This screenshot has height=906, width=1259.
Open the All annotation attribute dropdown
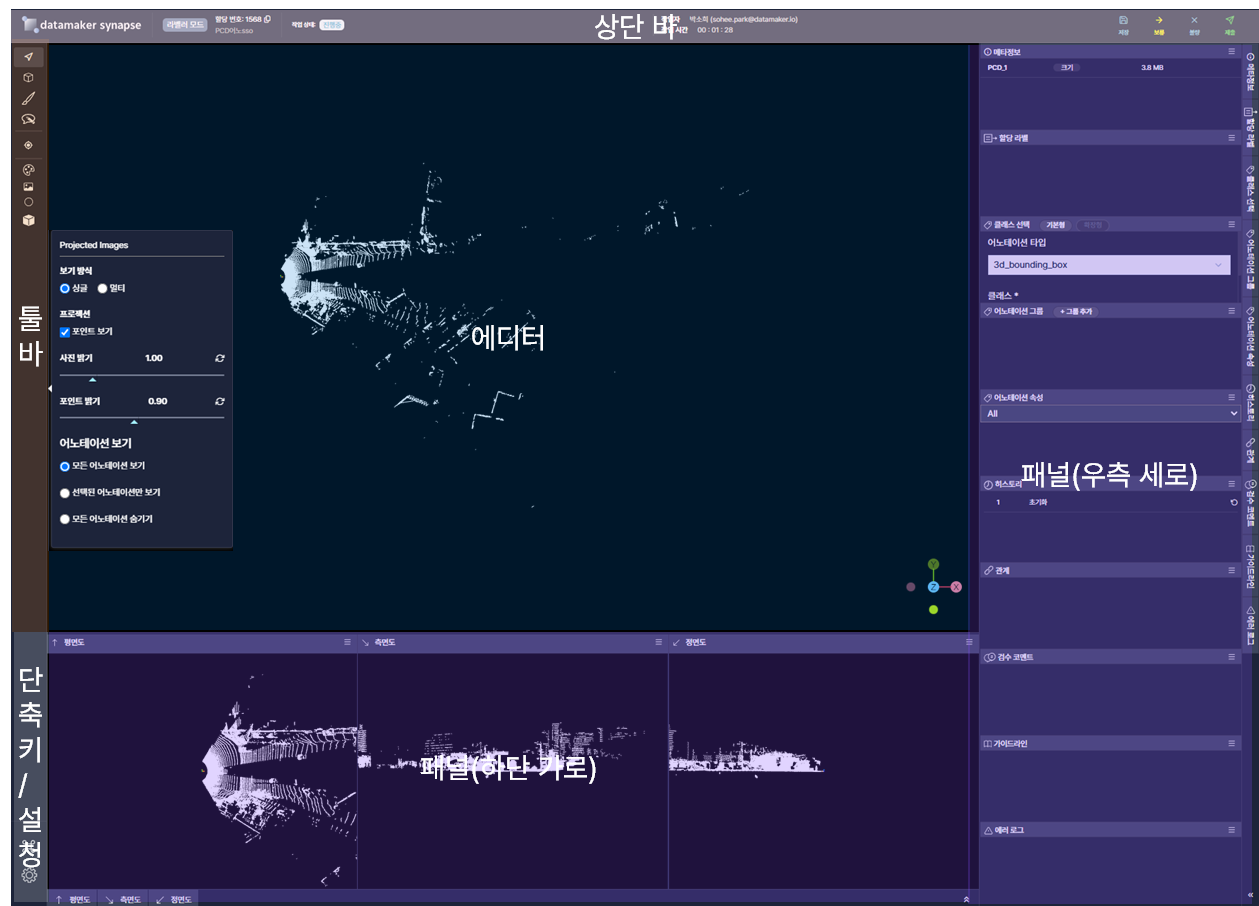[x=1110, y=413]
